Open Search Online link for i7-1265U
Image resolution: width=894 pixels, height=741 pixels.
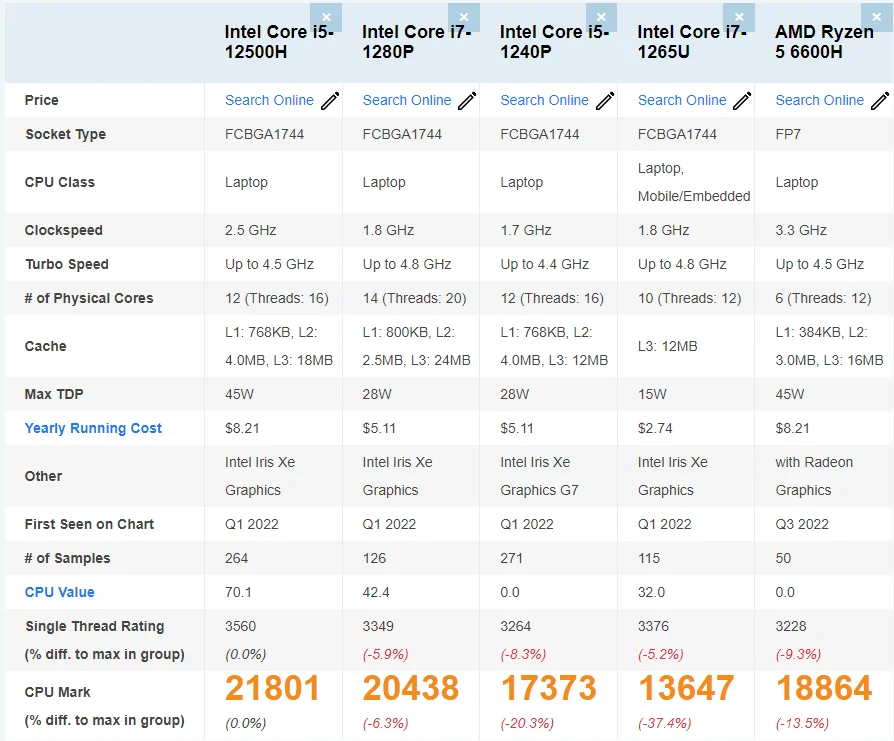tap(682, 100)
